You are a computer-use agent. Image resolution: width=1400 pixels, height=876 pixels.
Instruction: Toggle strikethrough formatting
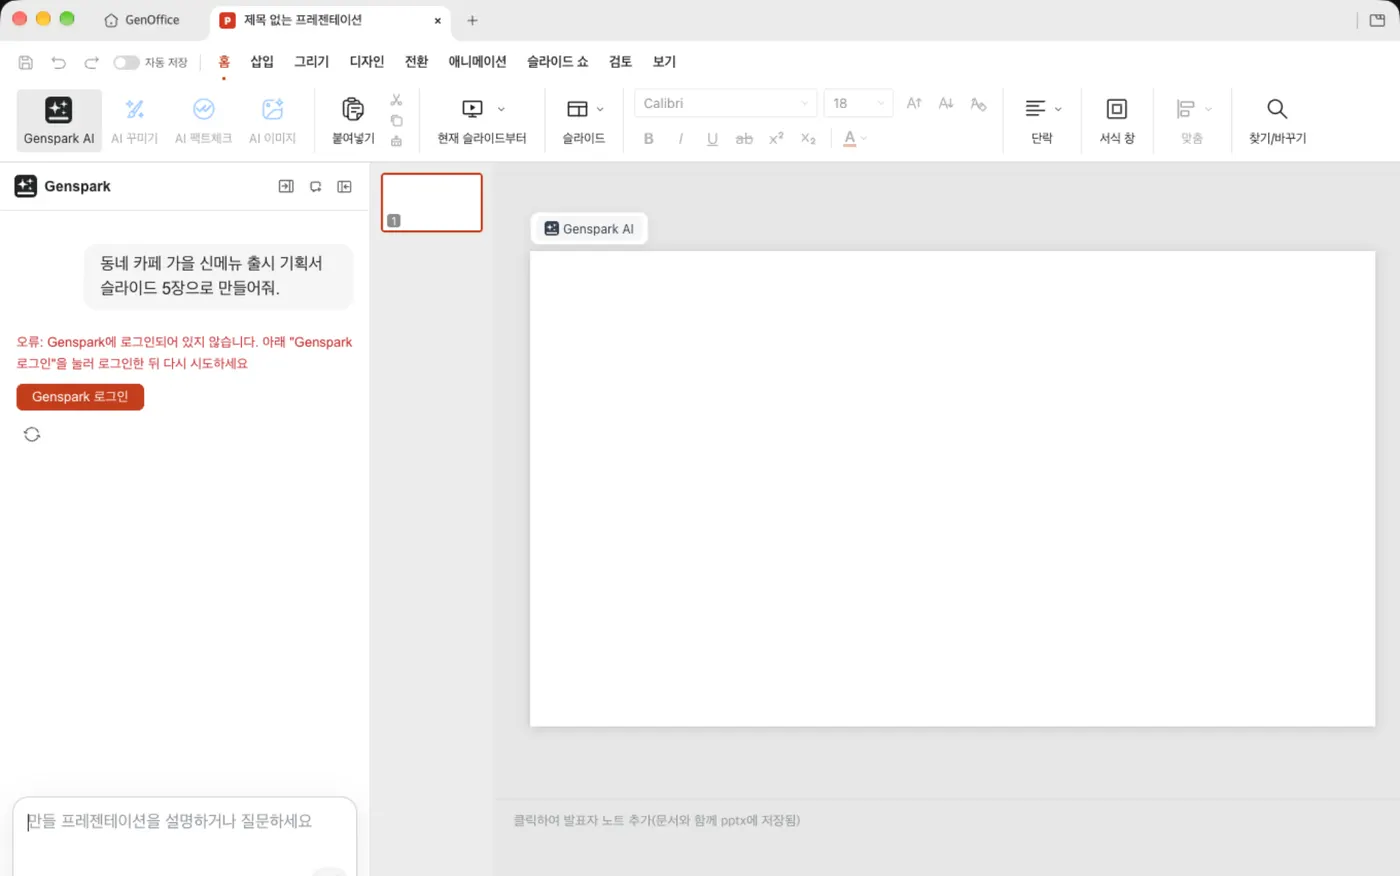click(x=744, y=139)
